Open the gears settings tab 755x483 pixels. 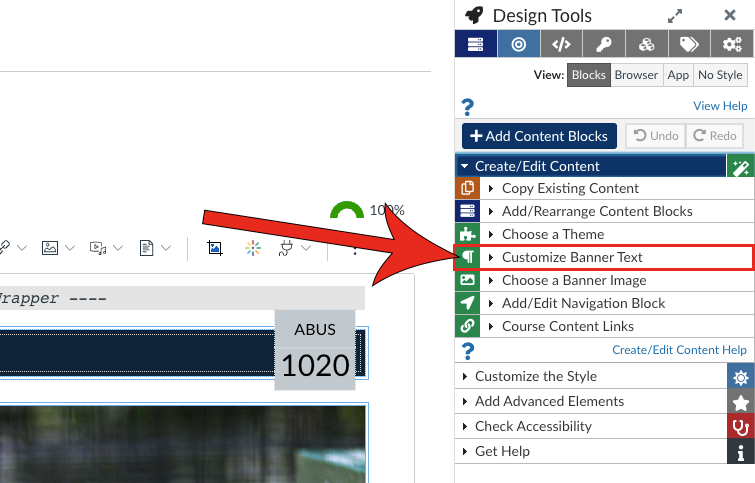pyautogui.click(x=732, y=44)
